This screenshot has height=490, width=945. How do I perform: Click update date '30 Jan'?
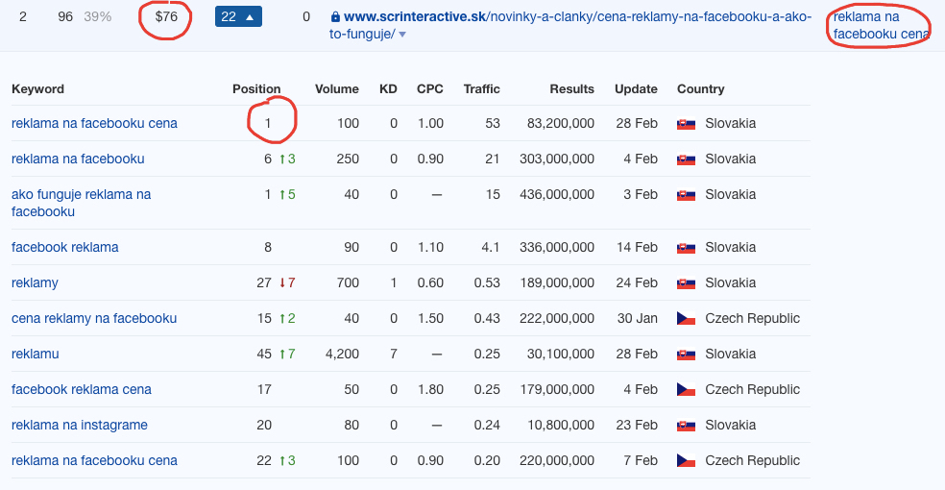click(x=637, y=319)
